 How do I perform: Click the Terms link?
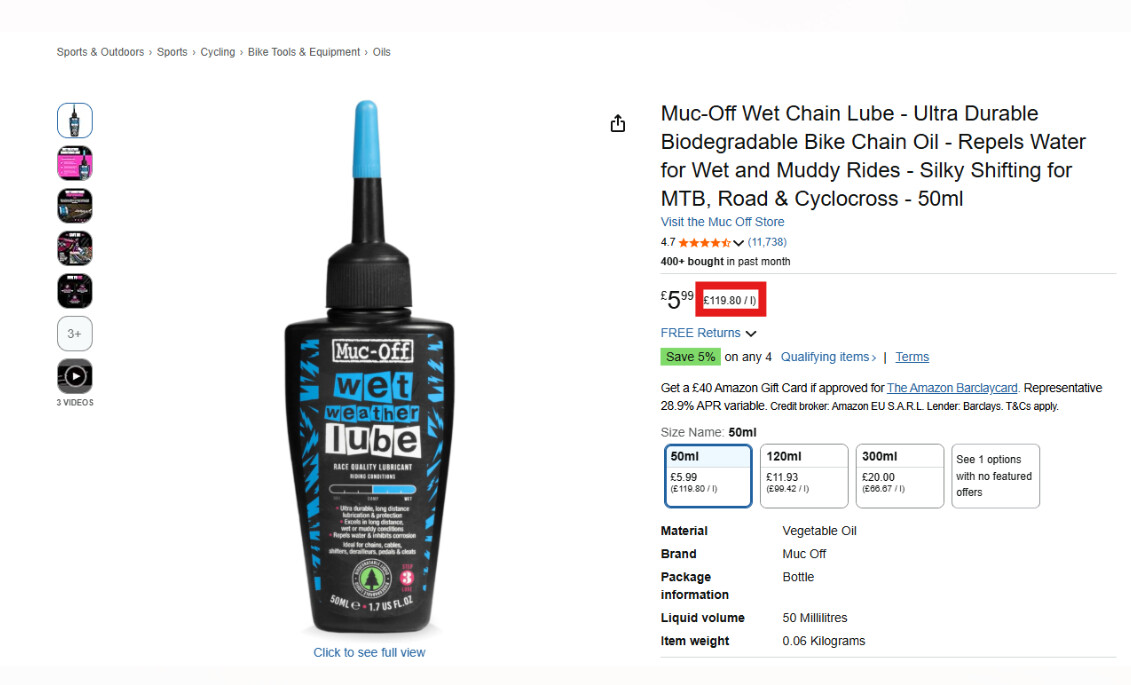click(x=912, y=357)
